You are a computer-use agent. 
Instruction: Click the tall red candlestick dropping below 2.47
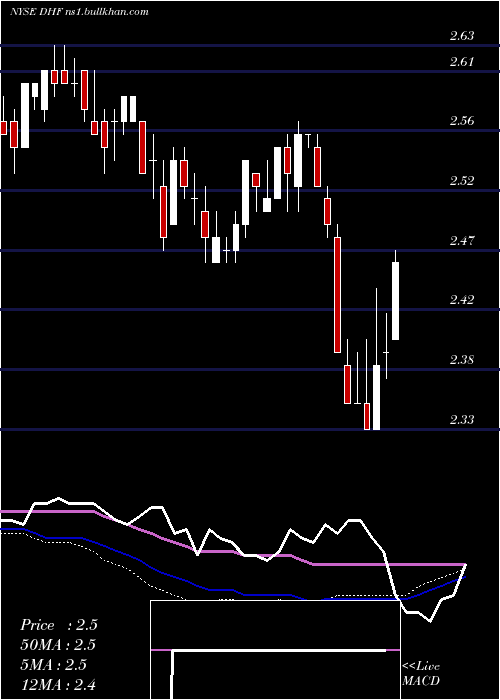[338, 295]
